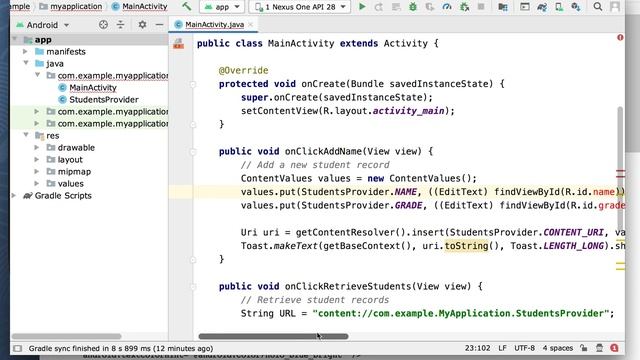Select the Gradle Scripts row
The image size is (640, 360).
pos(89,196)
